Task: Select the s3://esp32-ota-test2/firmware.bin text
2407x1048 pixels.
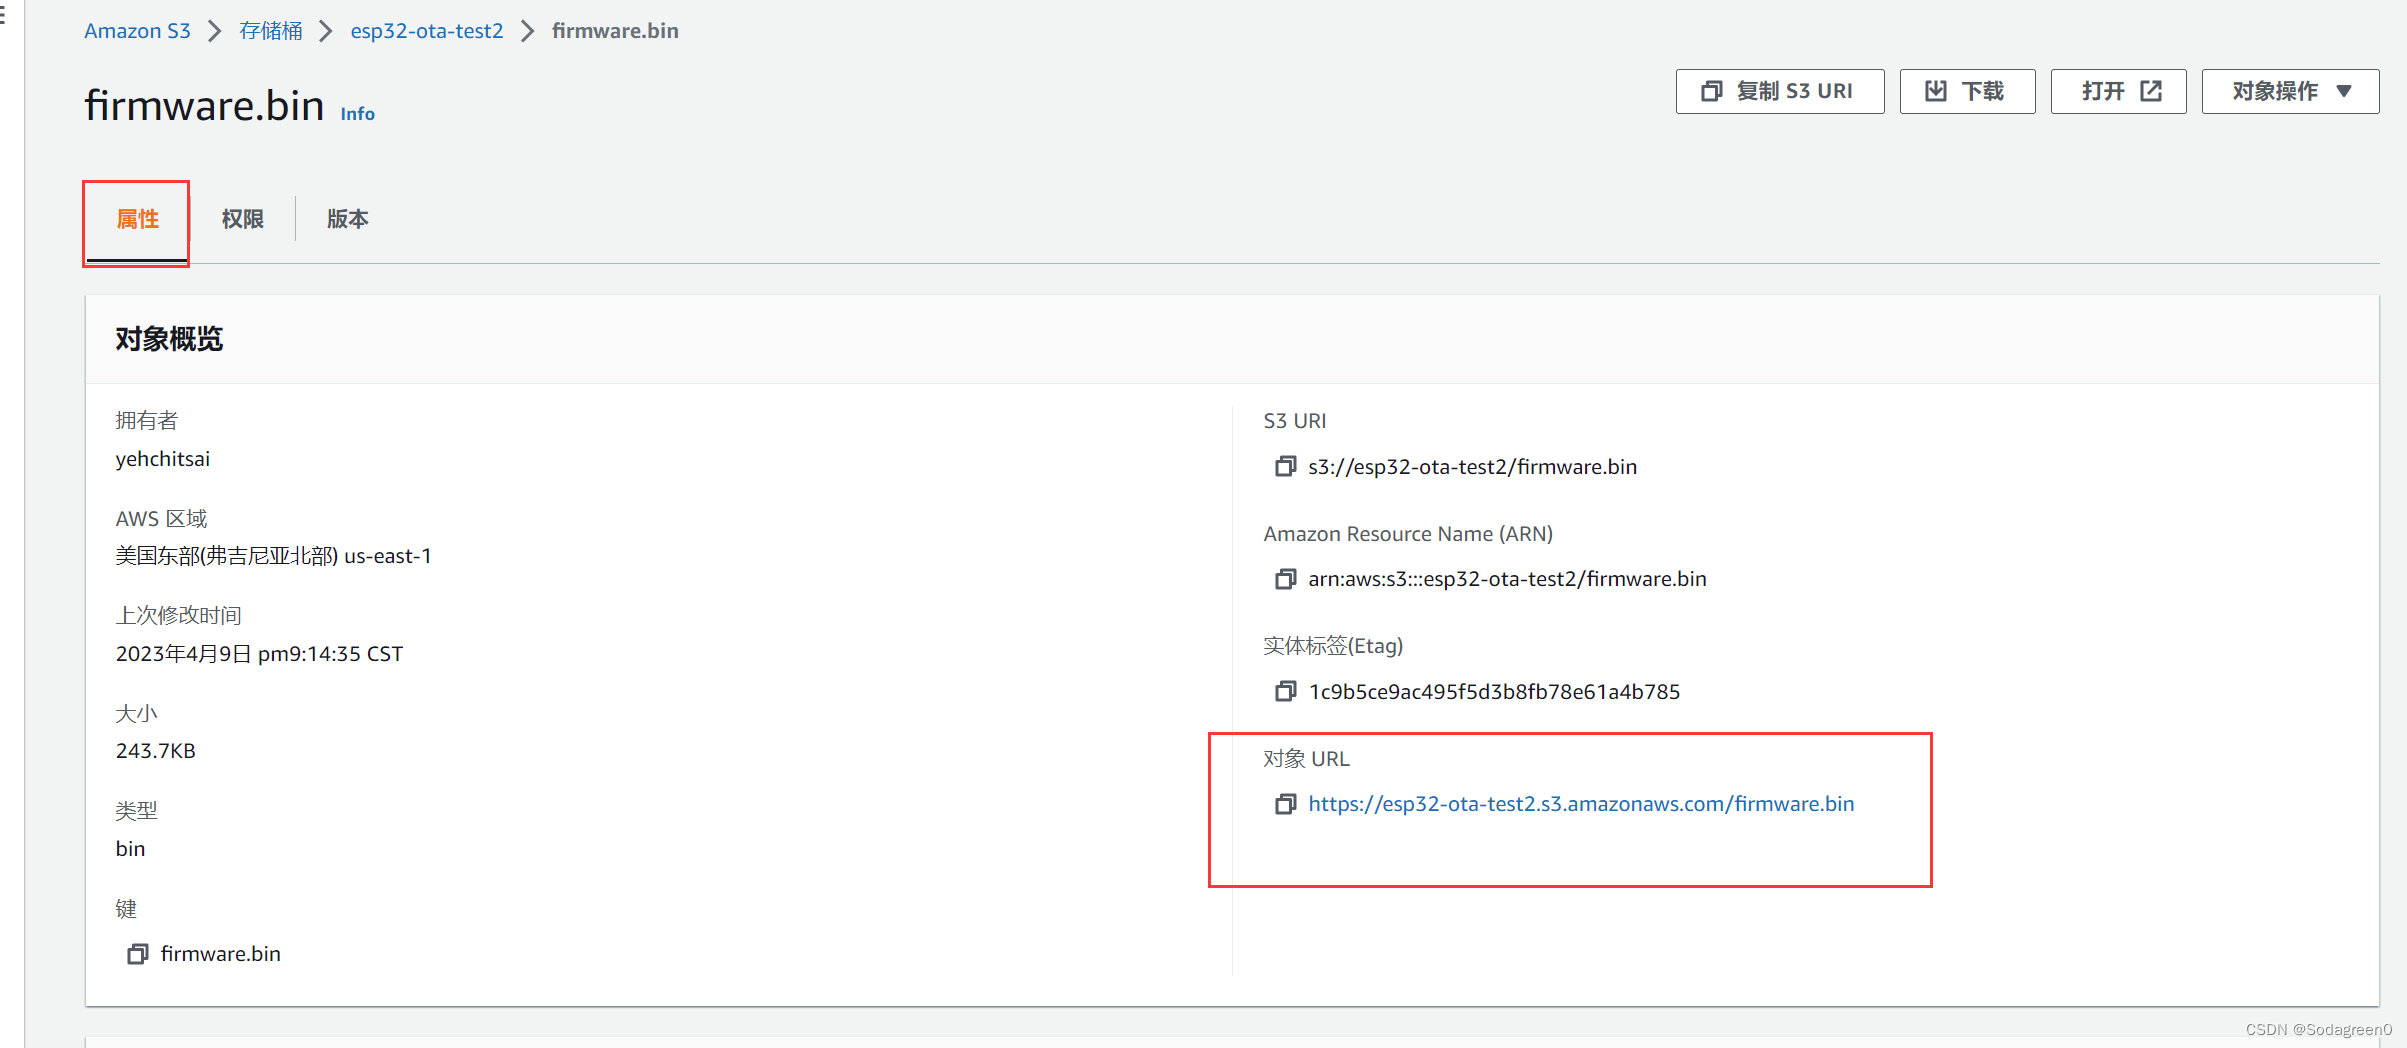Action: [1472, 467]
